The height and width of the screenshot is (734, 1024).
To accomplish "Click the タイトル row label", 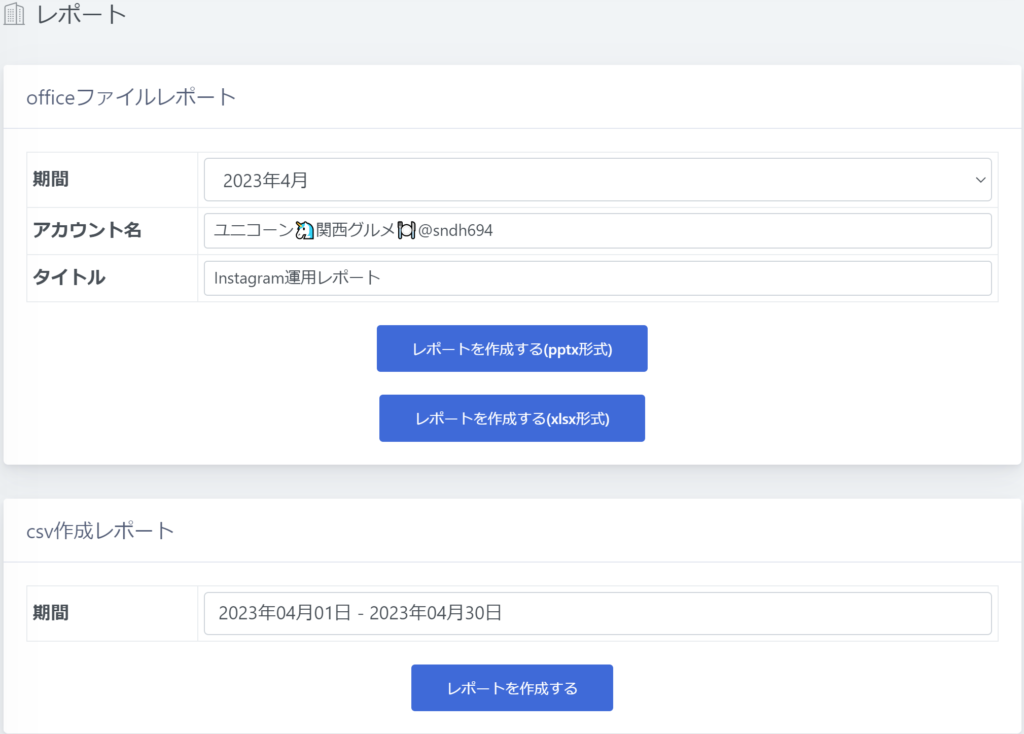I will pyautogui.click(x=69, y=278).
